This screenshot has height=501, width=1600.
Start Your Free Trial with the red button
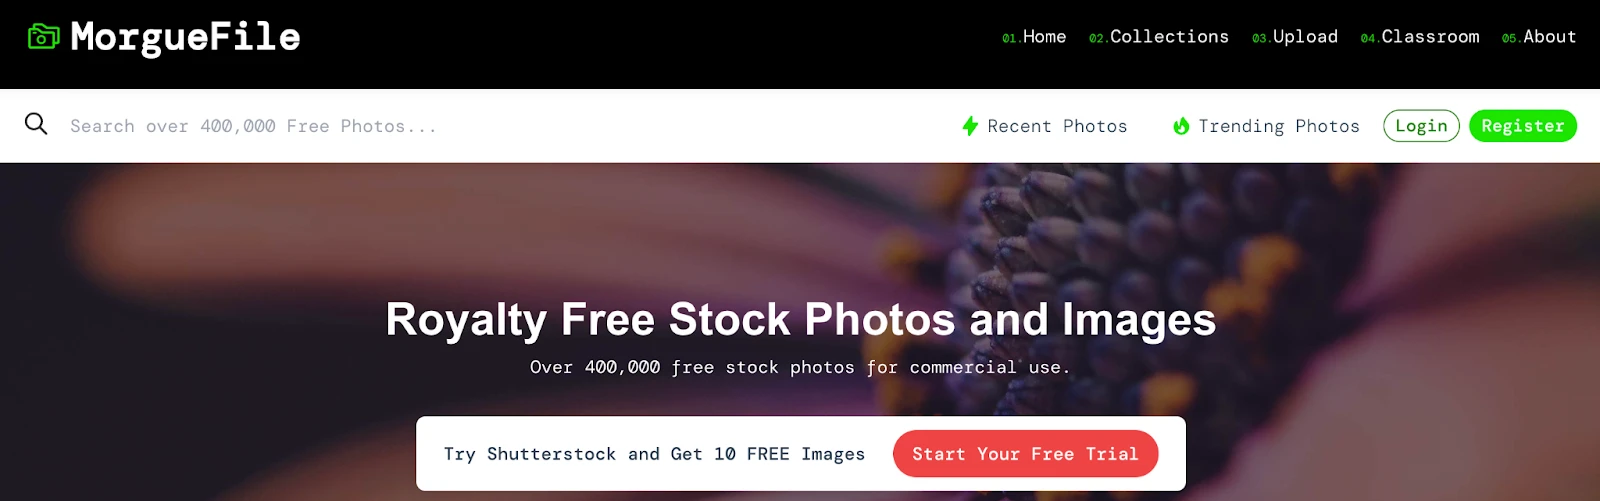click(1025, 454)
